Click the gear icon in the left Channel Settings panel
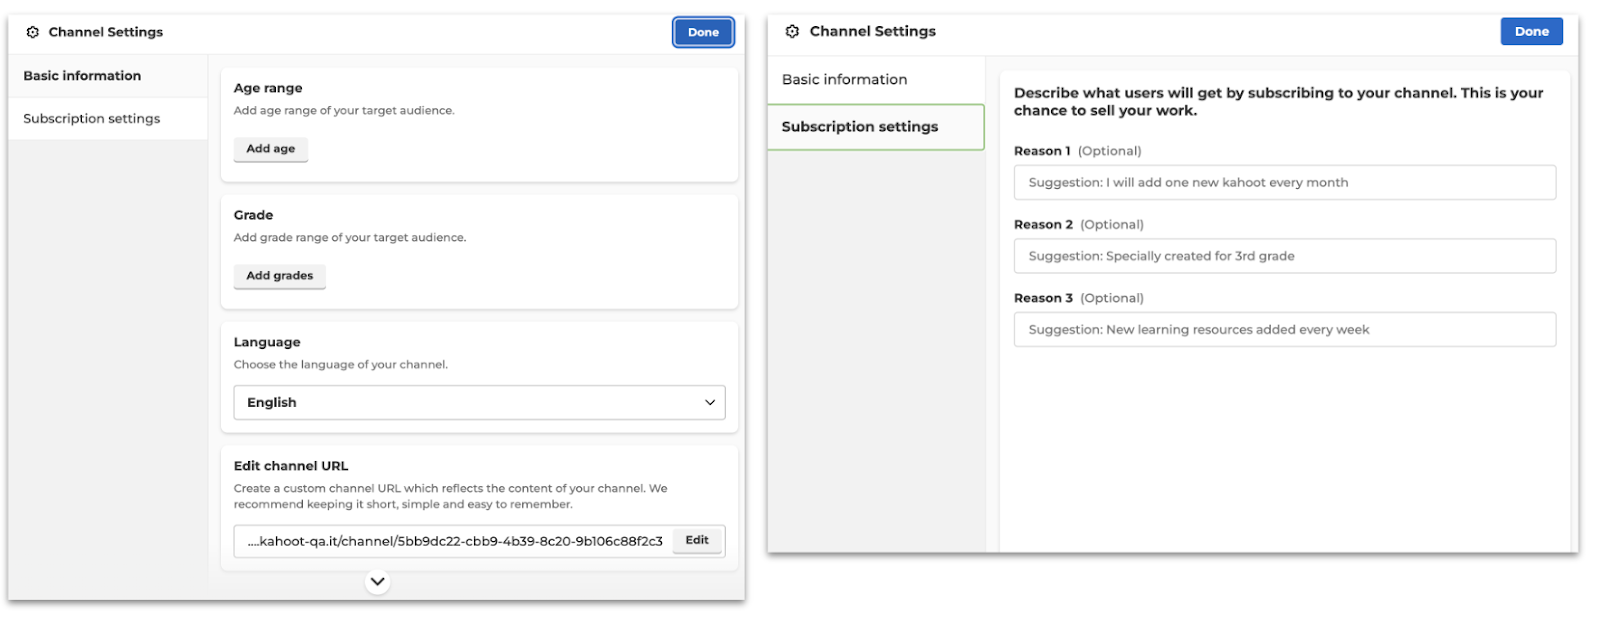This screenshot has width=1600, height=621. [33, 32]
